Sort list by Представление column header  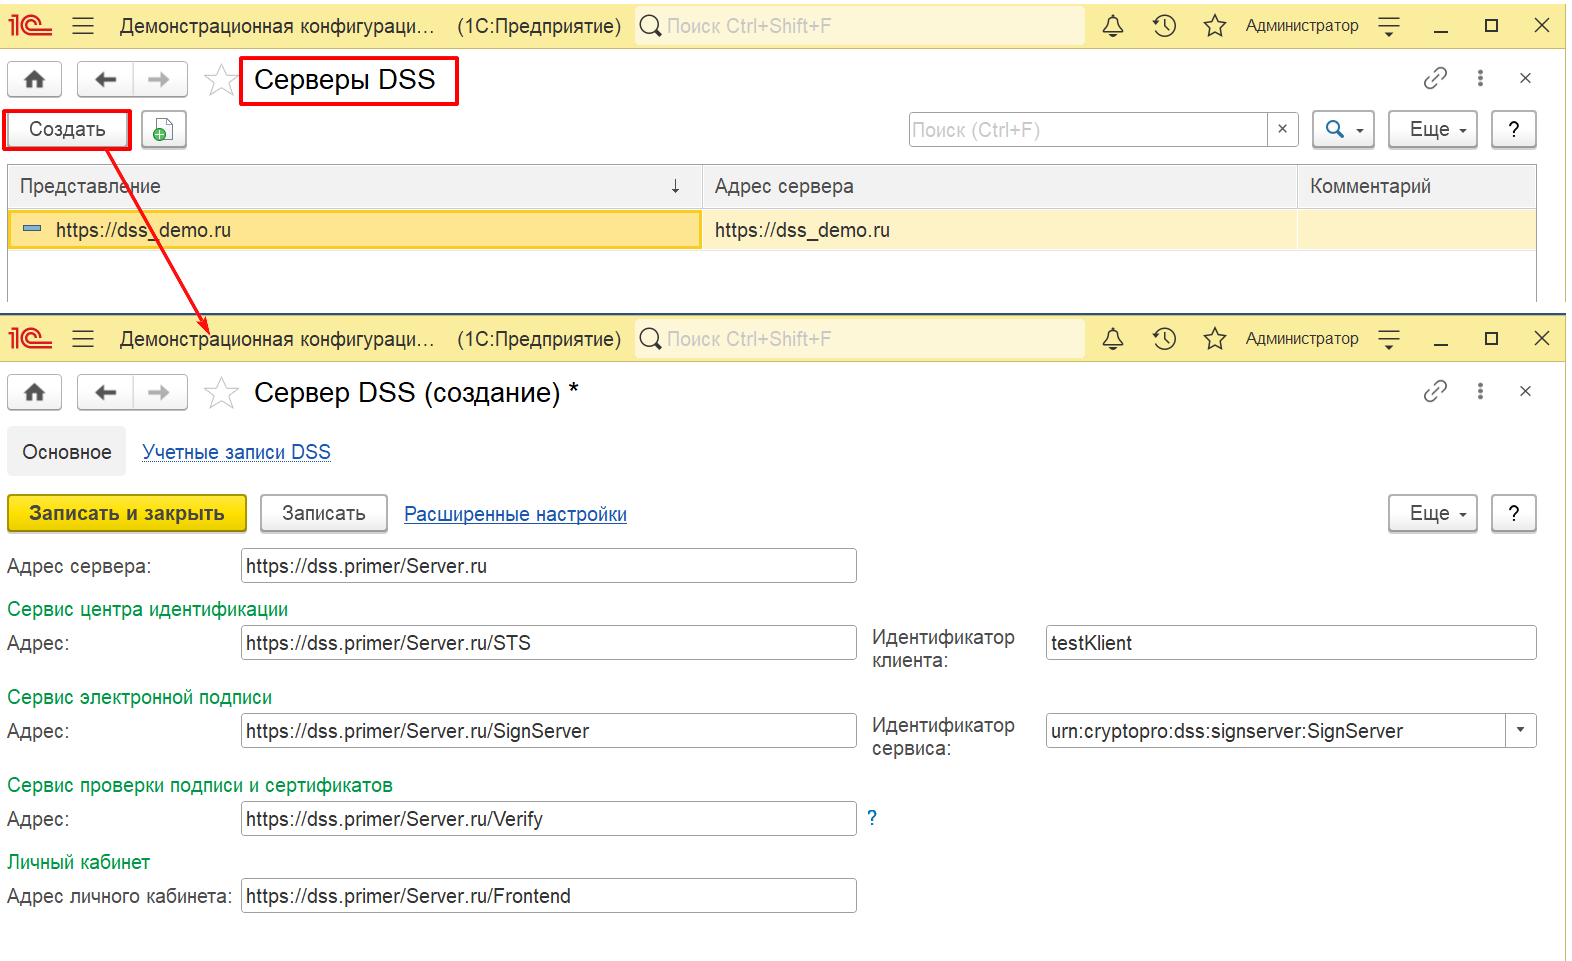coord(355,186)
